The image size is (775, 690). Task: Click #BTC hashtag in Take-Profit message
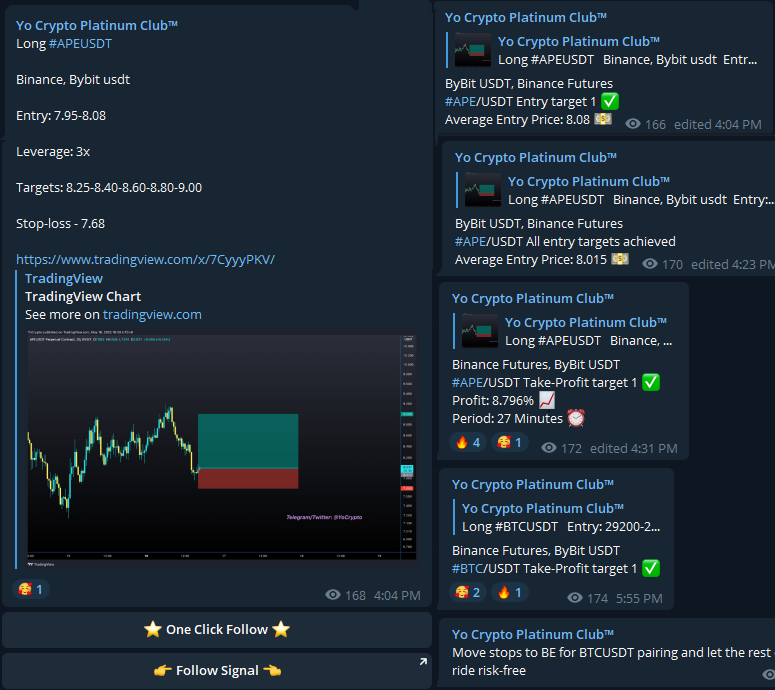tap(467, 569)
